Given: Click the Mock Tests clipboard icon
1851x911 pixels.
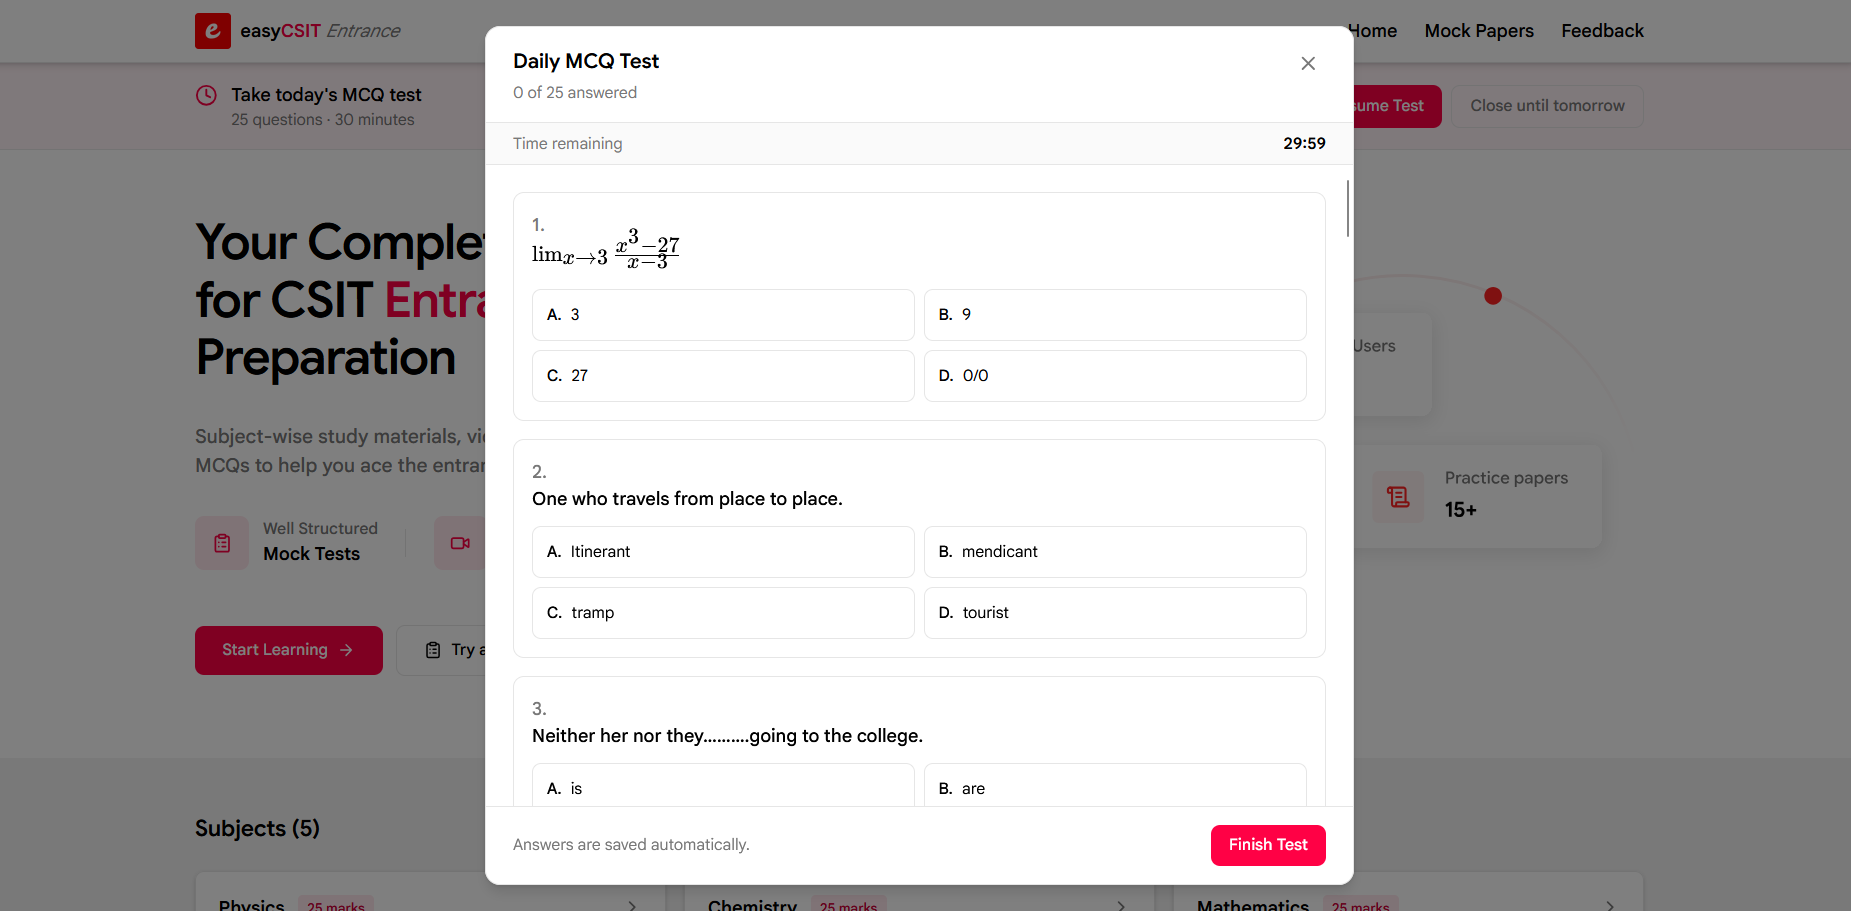Looking at the screenshot, I should coord(222,543).
